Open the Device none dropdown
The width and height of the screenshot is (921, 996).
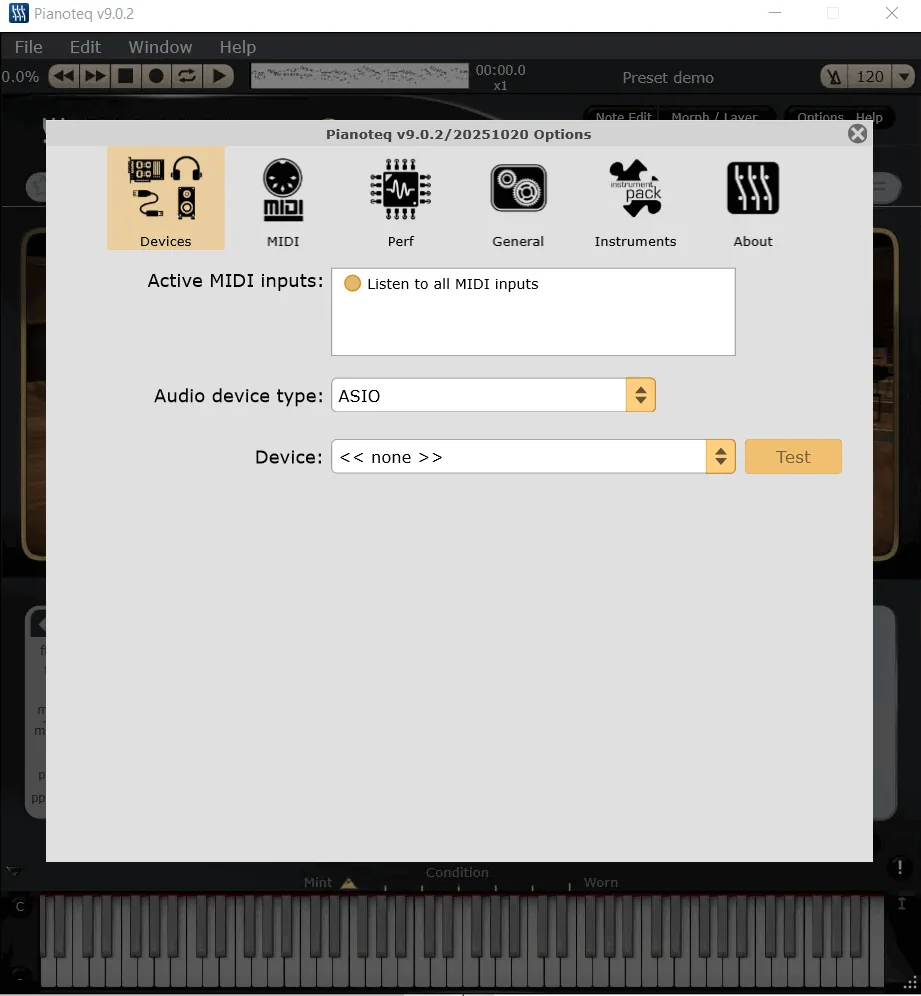(x=534, y=456)
